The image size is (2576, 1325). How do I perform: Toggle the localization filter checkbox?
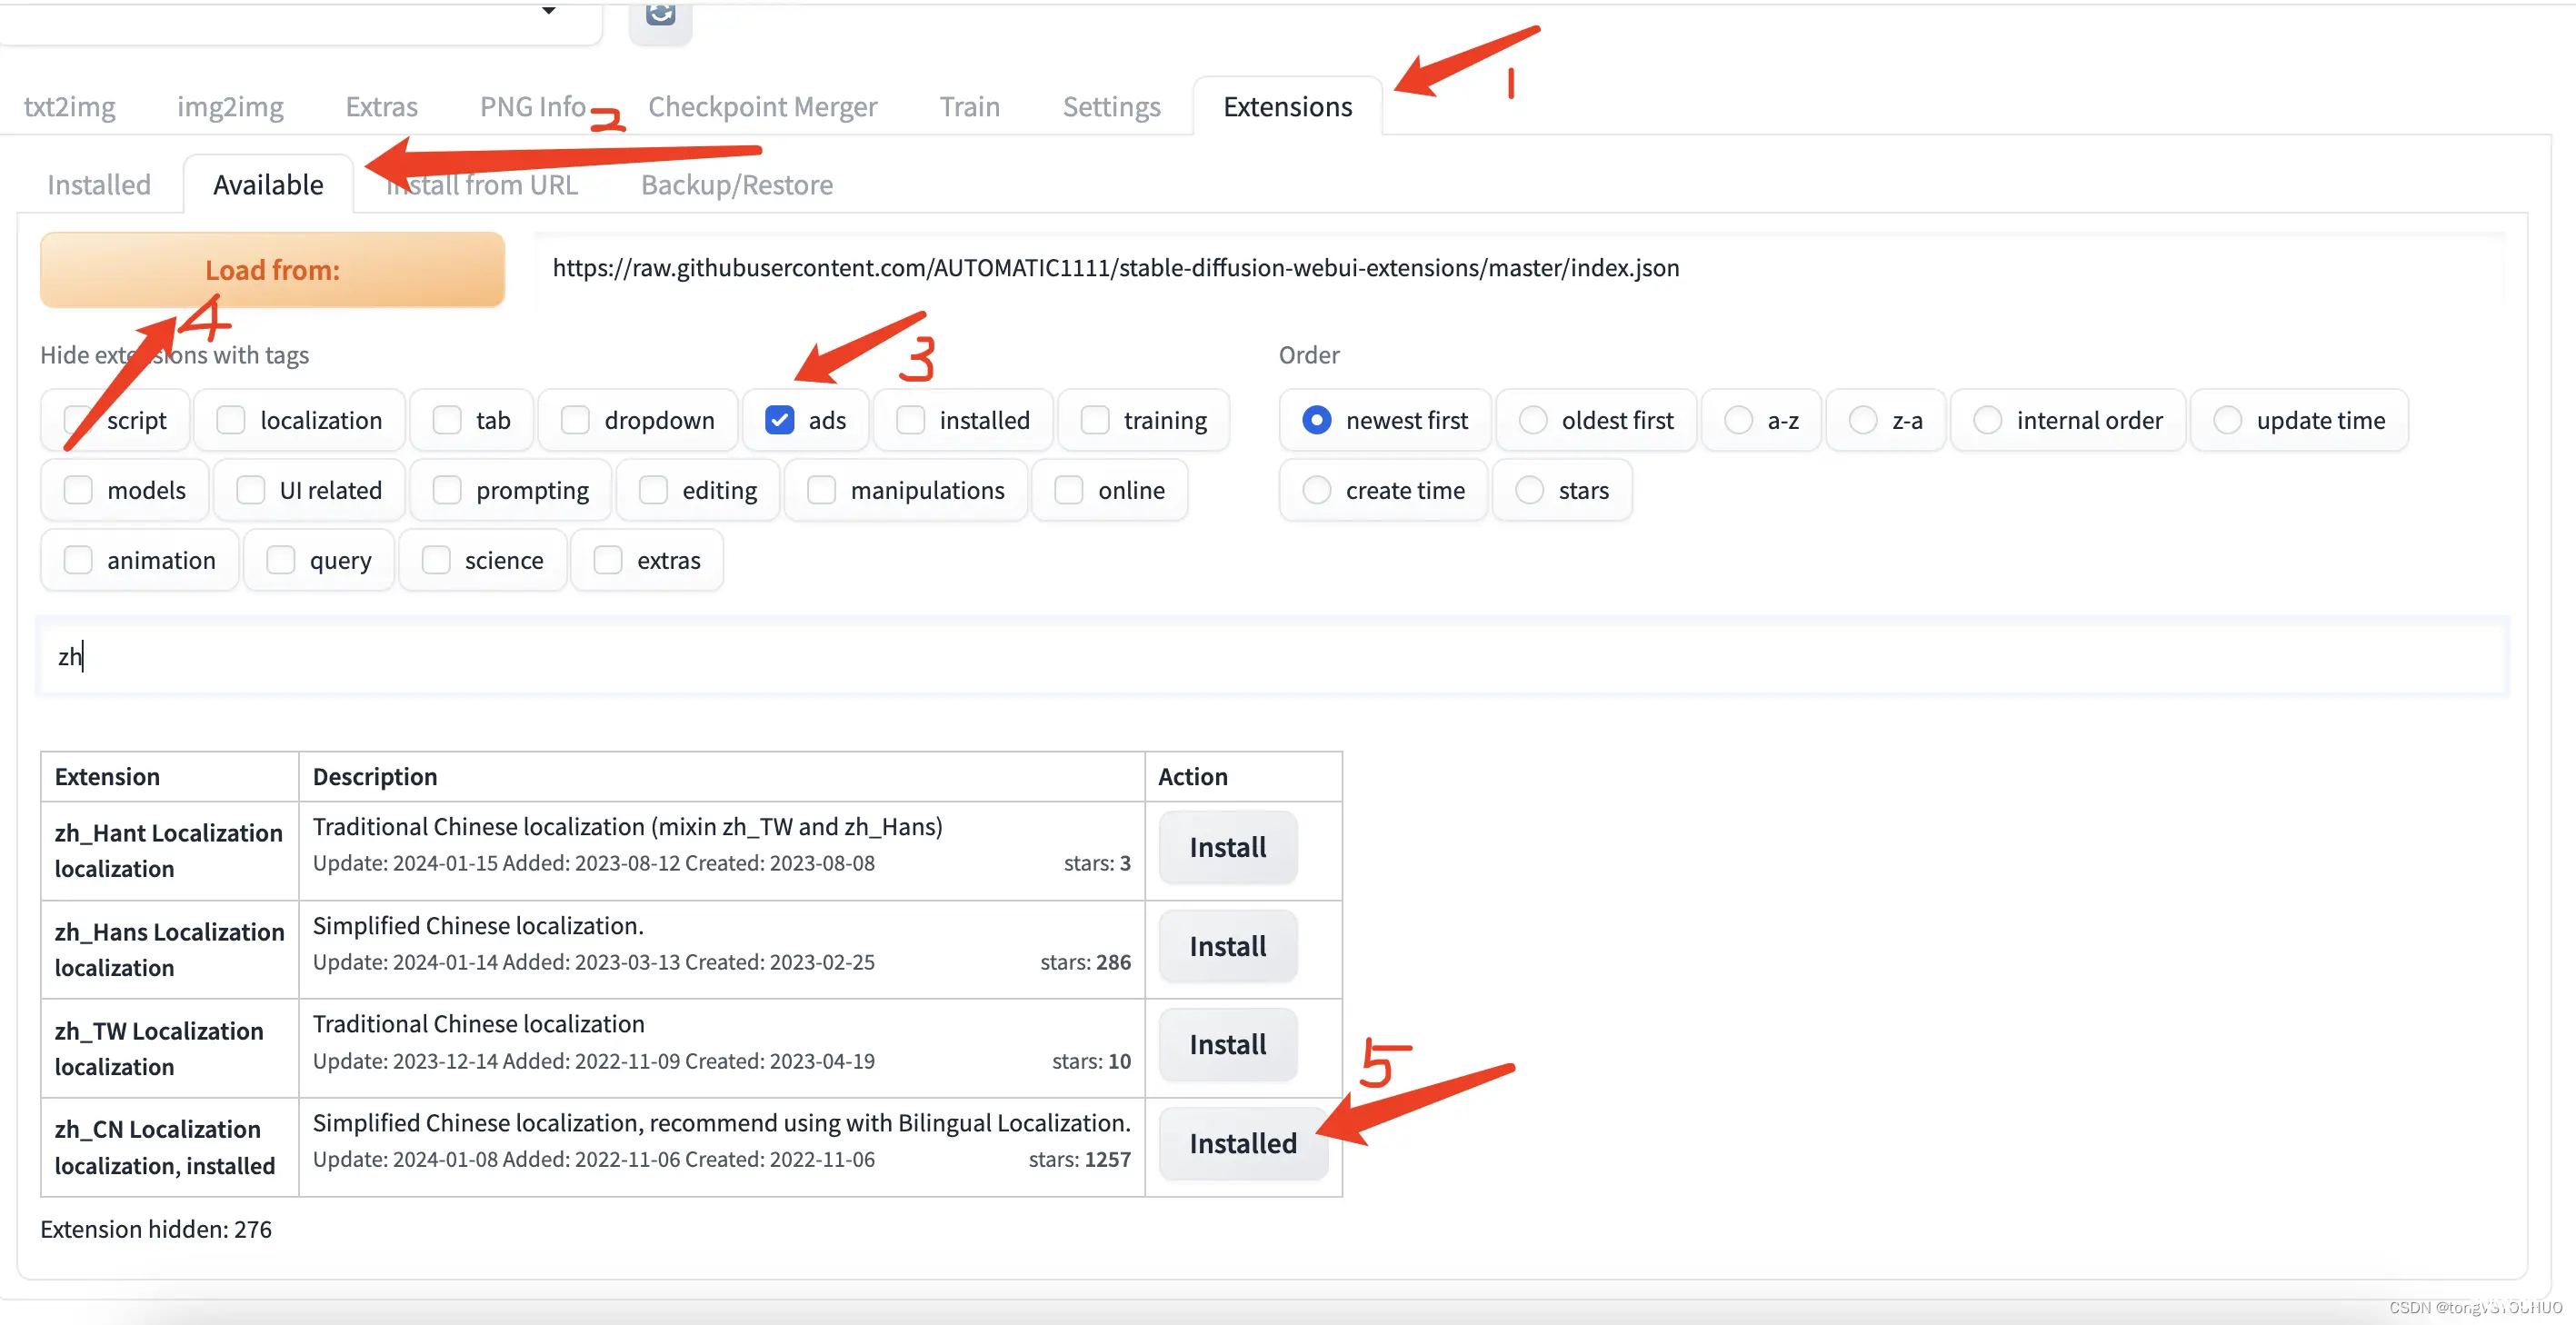coord(232,419)
